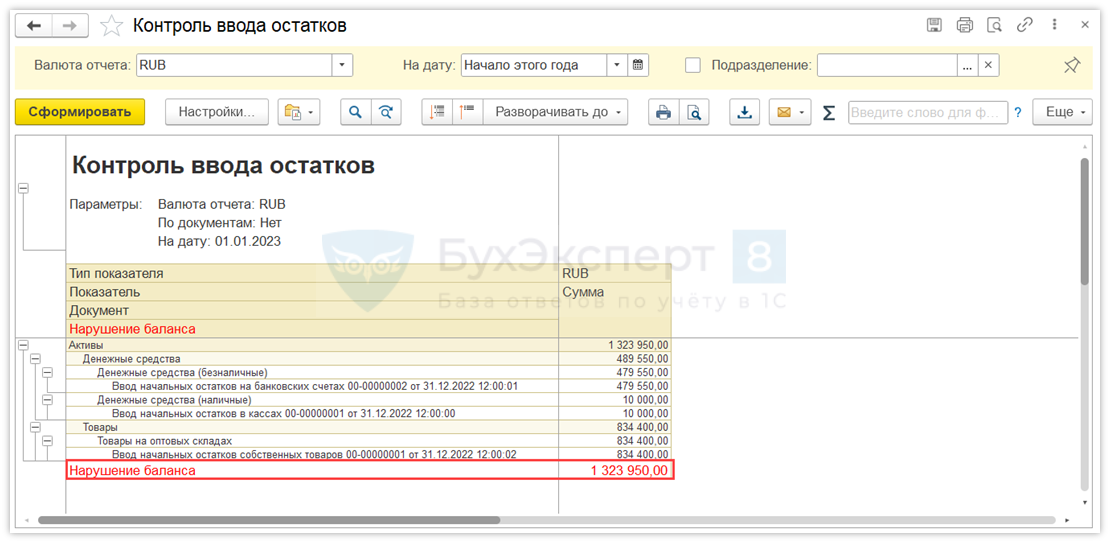Image resolution: width=1110 pixels, height=543 pixels.
Task: Open Настройки... settings button
Action: pos(217,112)
